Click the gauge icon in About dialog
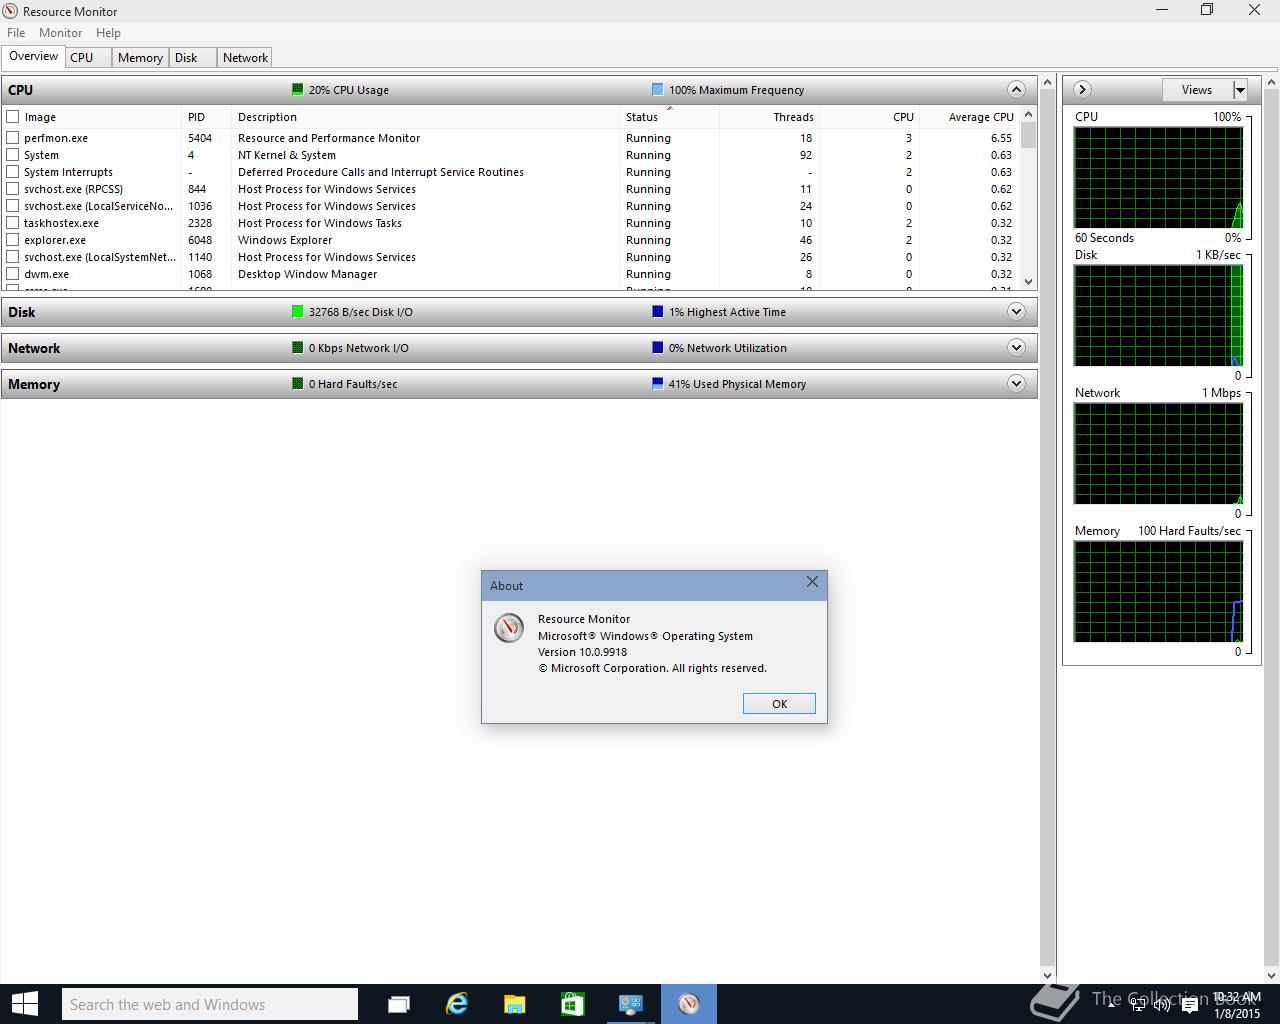 coord(509,627)
